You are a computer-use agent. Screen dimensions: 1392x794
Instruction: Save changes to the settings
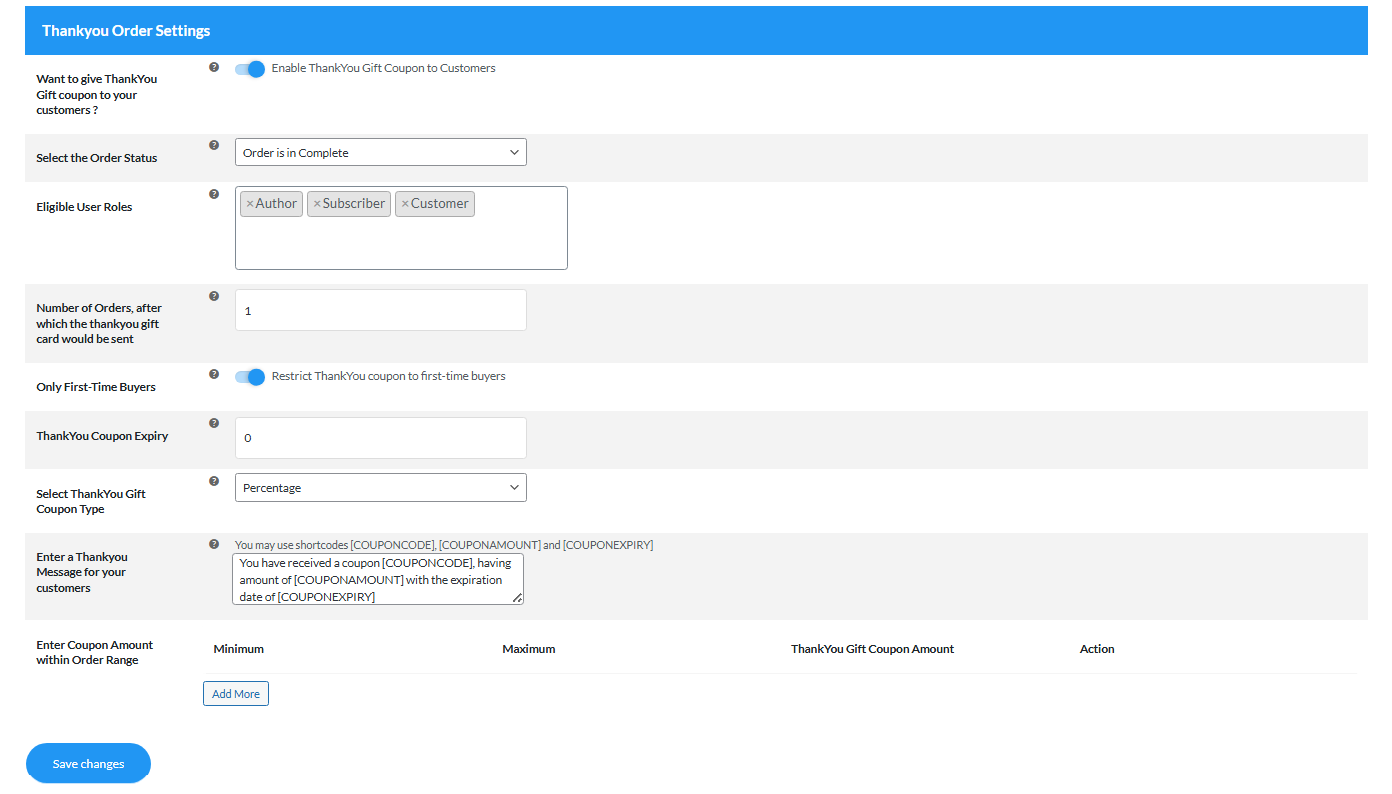pyautogui.click(x=88, y=763)
